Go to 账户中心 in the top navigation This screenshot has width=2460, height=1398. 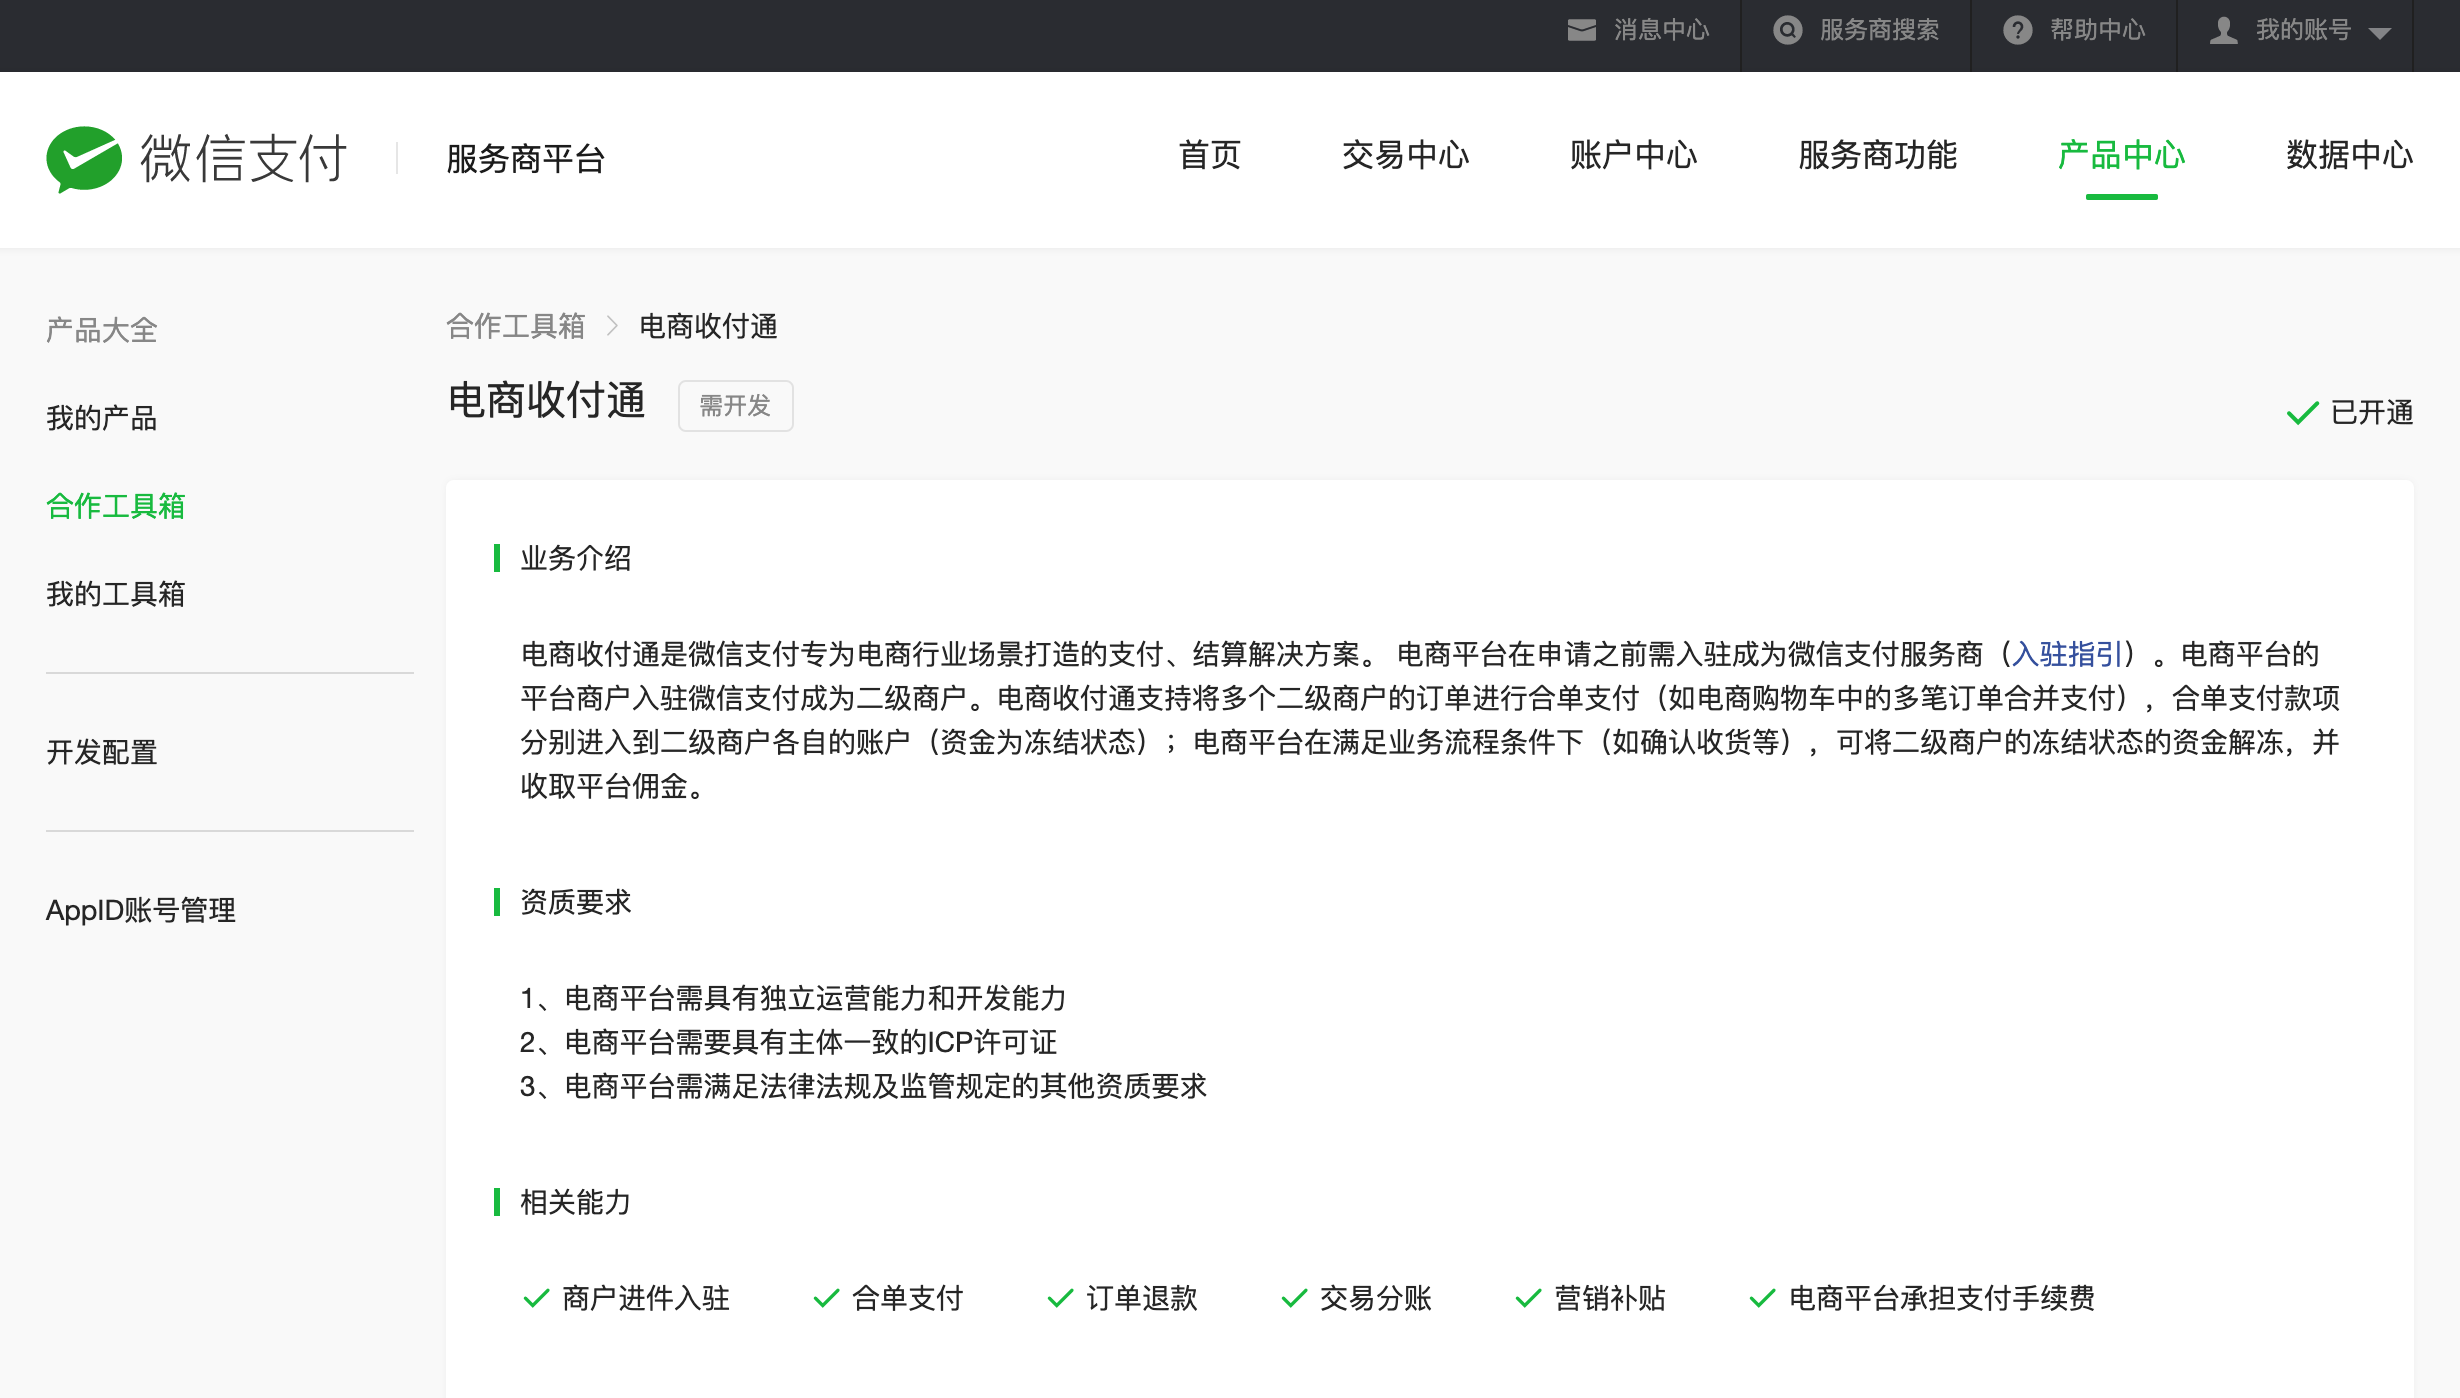point(1633,155)
